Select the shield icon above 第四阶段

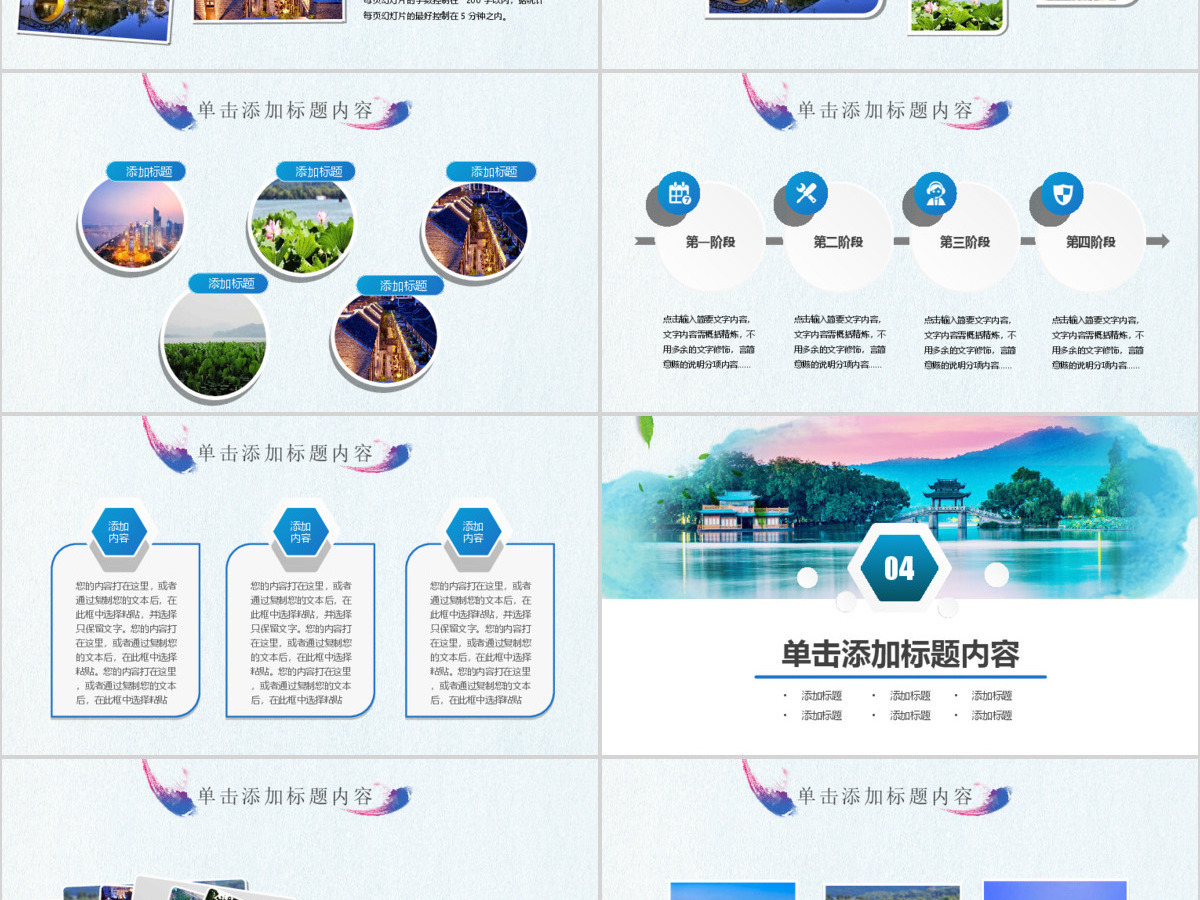[1062, 193]
